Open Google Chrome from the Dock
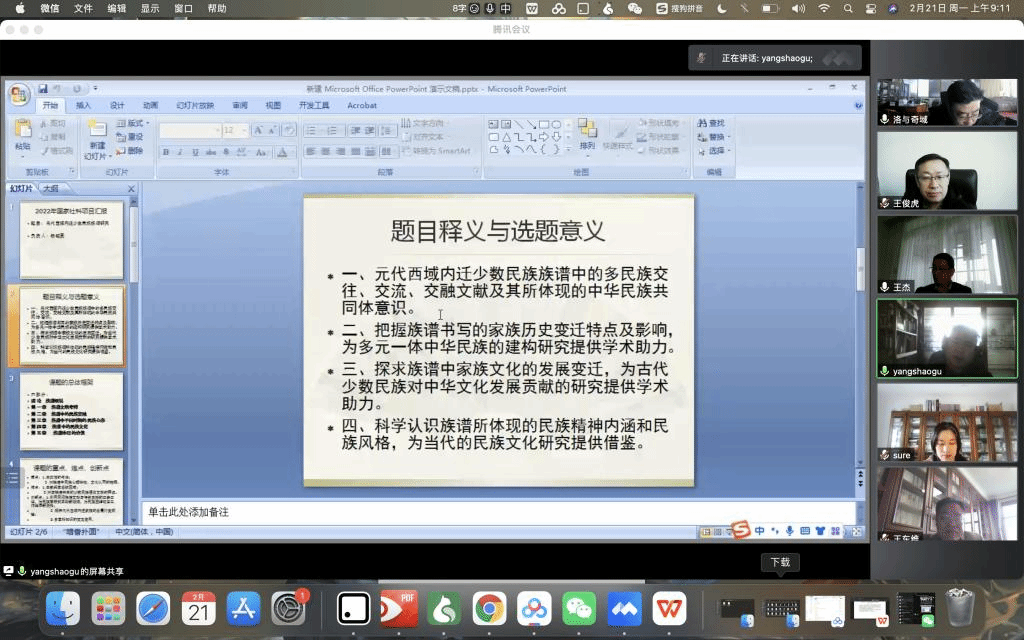The image size is (1024, 640). tap(489, 607)
